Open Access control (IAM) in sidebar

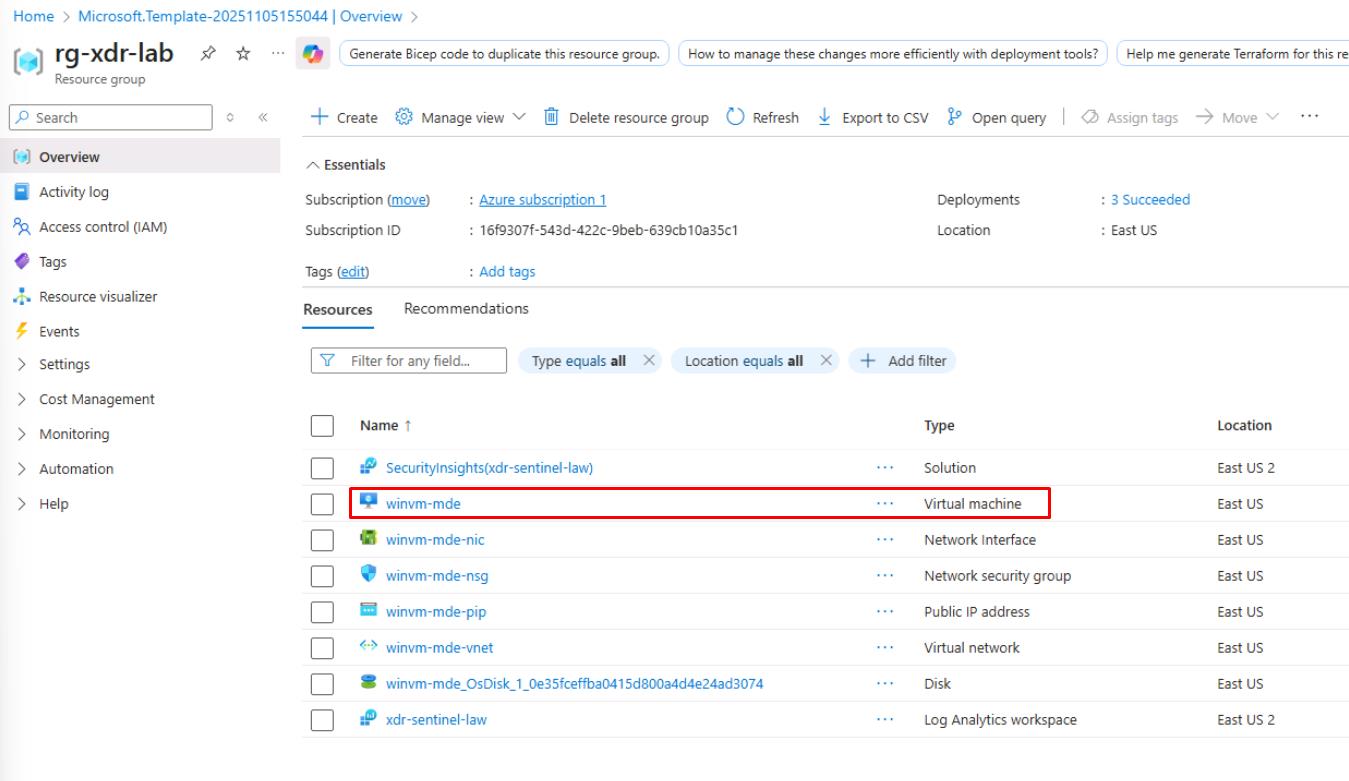pyautogui.click(x=102, y=227)
